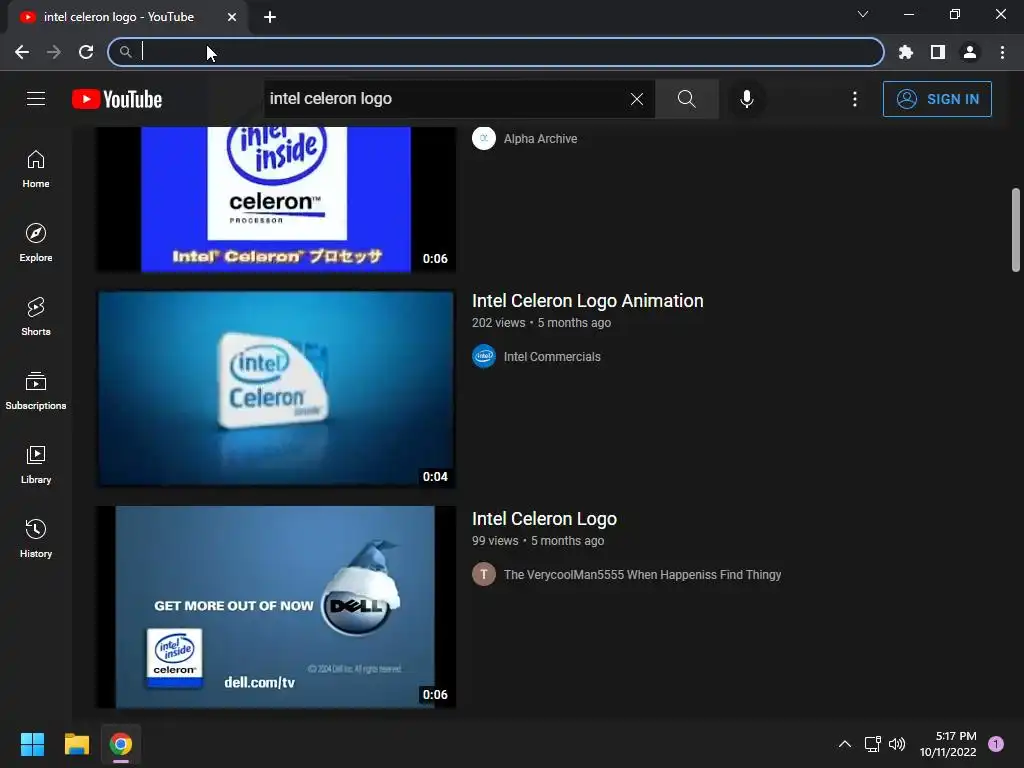The width and height of the screenshot is (1024, 768).
Task: Open File Explorer from the taskbar
Action: pos(76,744)
